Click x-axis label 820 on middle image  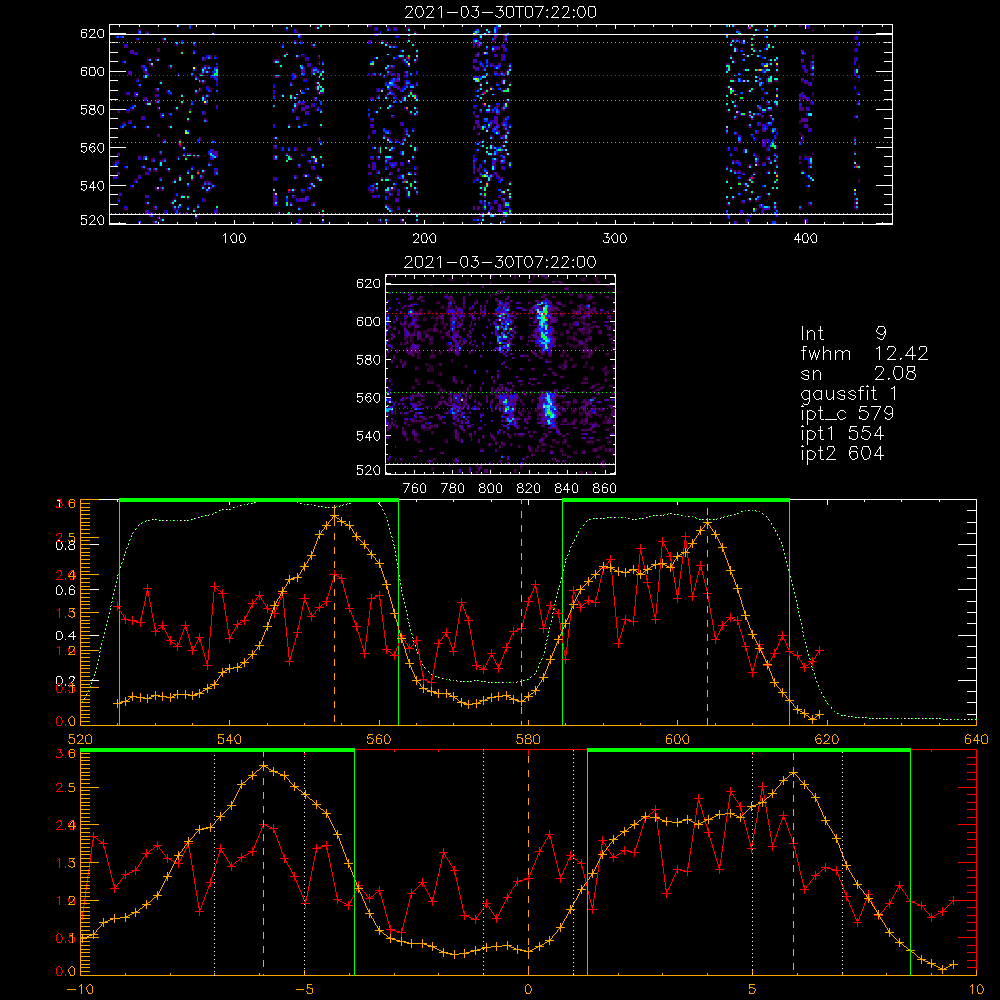(529, 489)
